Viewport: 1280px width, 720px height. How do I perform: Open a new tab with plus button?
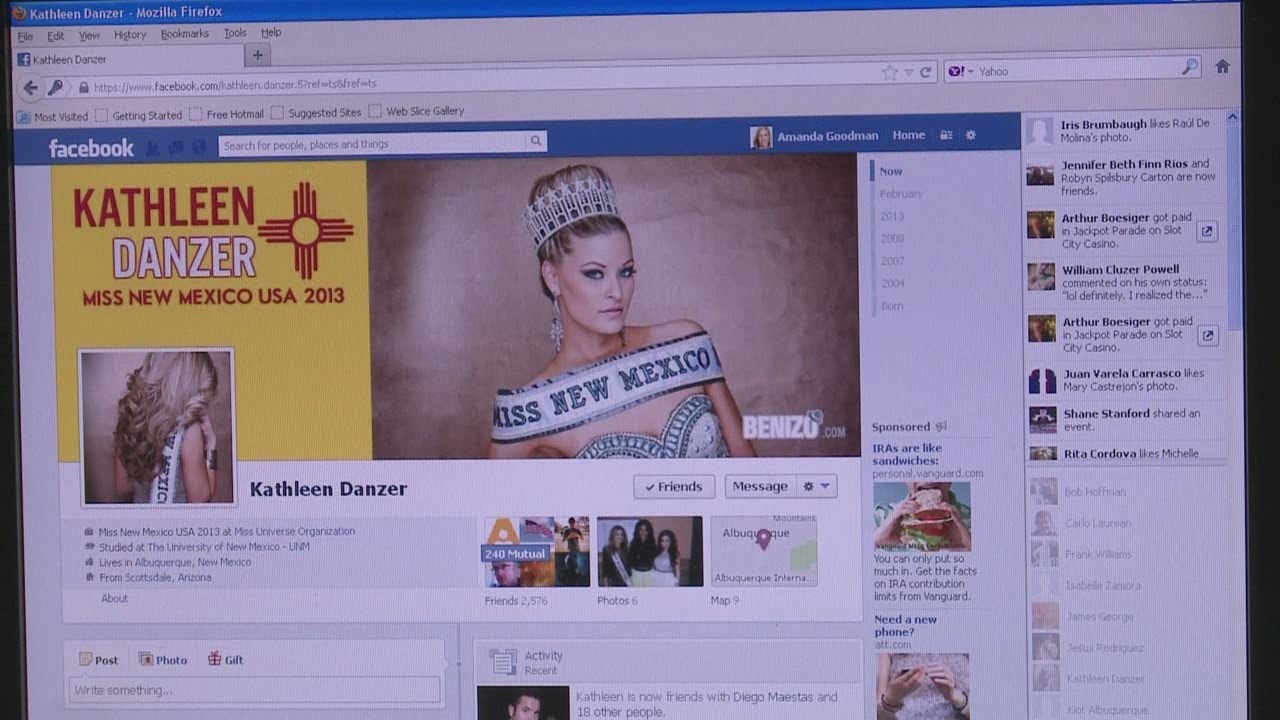(x=257, y=56)
